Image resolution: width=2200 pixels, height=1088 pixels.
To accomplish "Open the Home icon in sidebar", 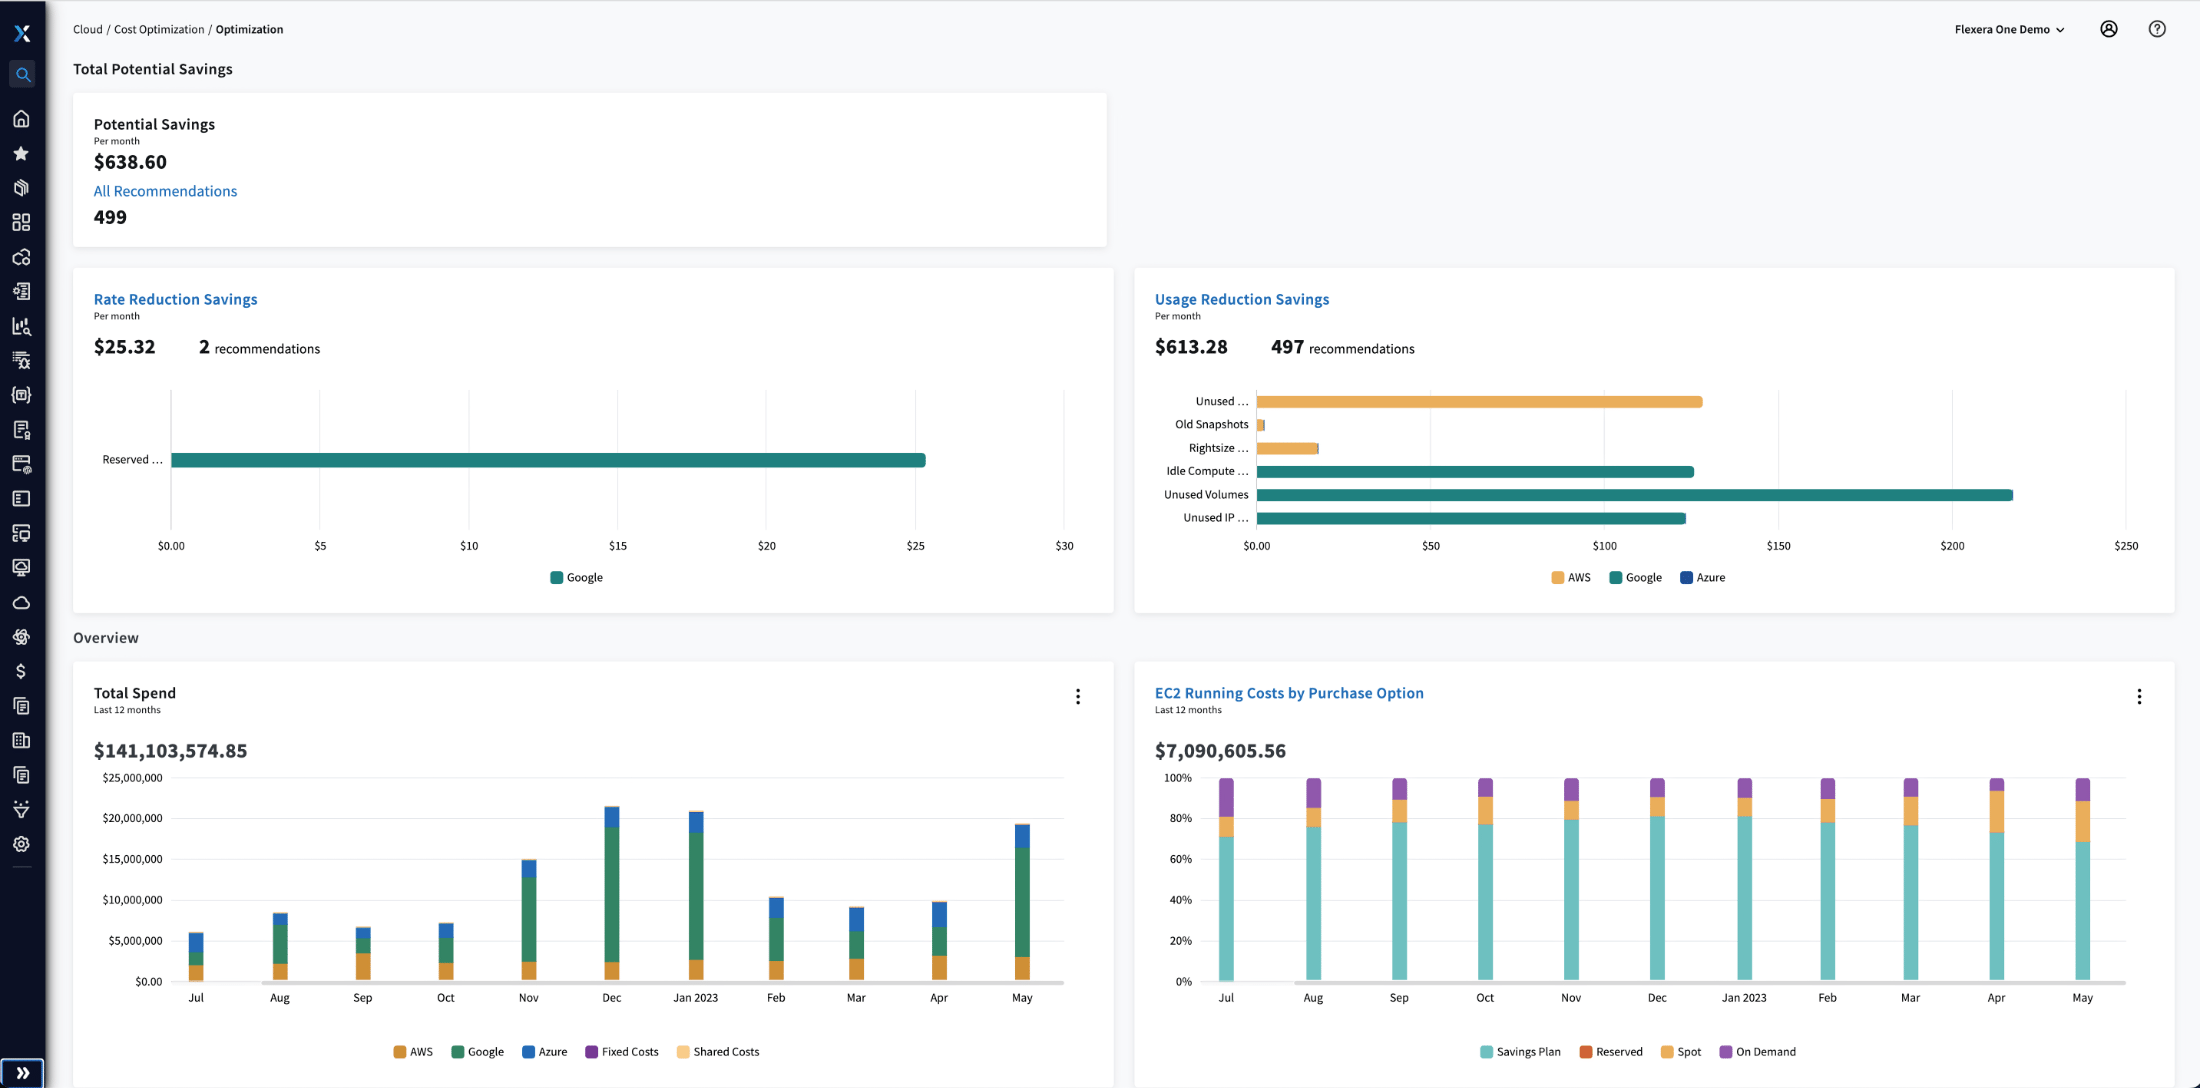I will tap(21, 119).
